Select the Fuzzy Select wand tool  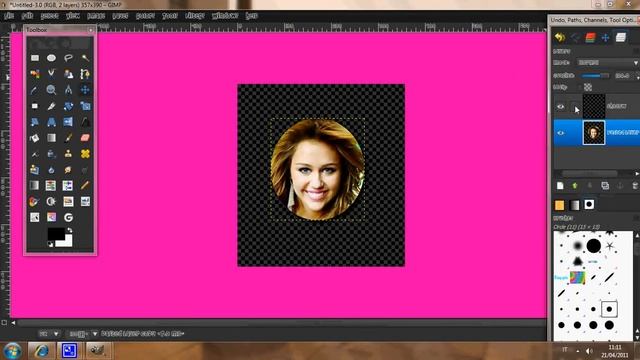pyautogui.click(x=85, y=58)
